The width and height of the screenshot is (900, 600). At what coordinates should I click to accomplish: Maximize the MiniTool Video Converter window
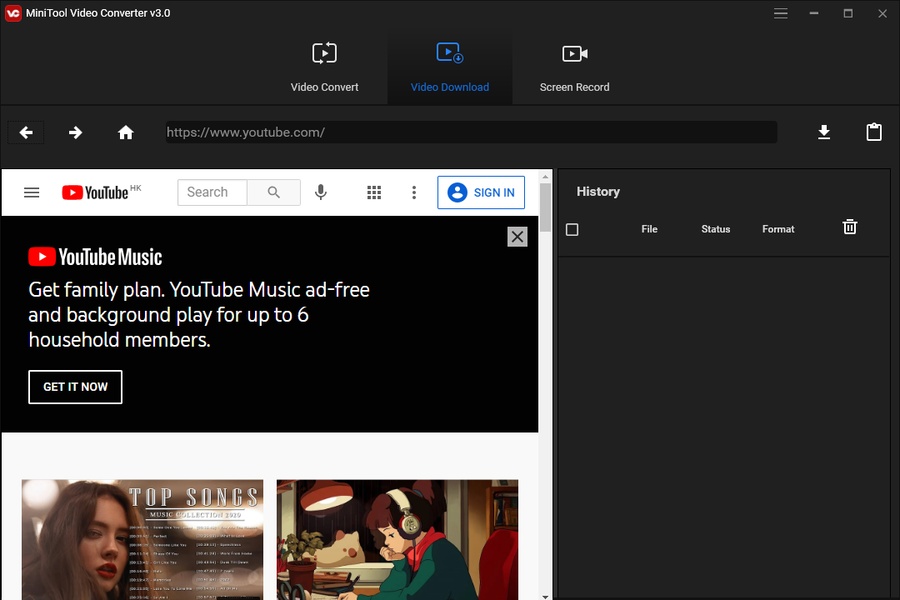coord(848,13)
